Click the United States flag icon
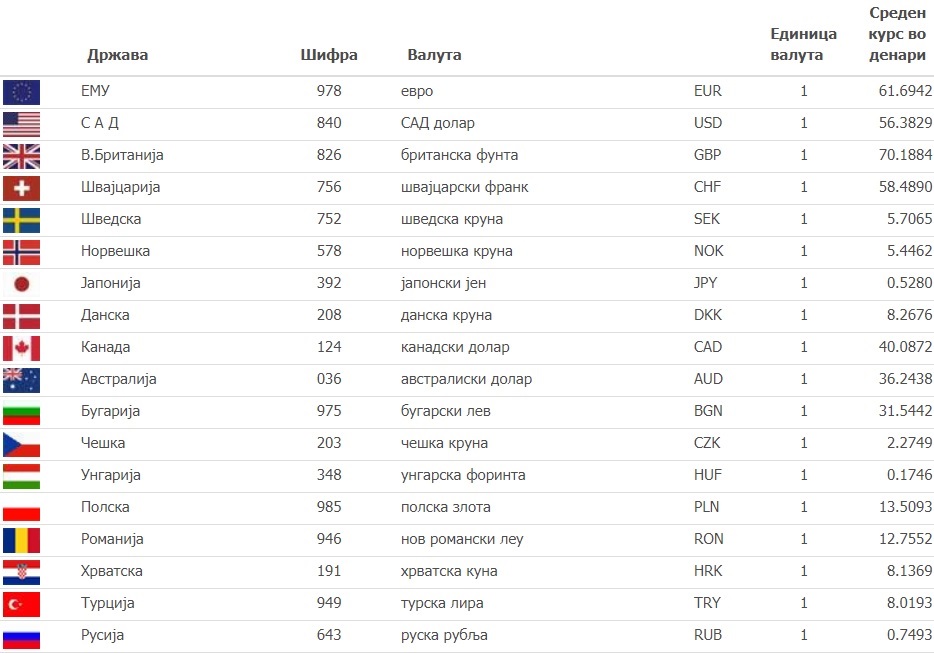The width and height of the screenshot is (934, 653). tap(21, 125)
